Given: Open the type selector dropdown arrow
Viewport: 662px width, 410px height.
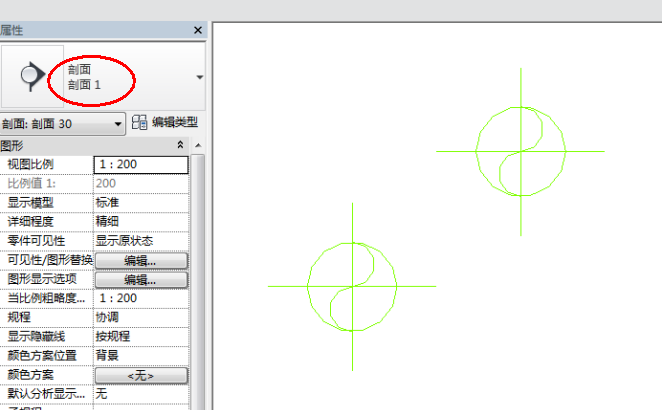Looking at the screenshot, I should pyautogui.click(x=200, y=77).
